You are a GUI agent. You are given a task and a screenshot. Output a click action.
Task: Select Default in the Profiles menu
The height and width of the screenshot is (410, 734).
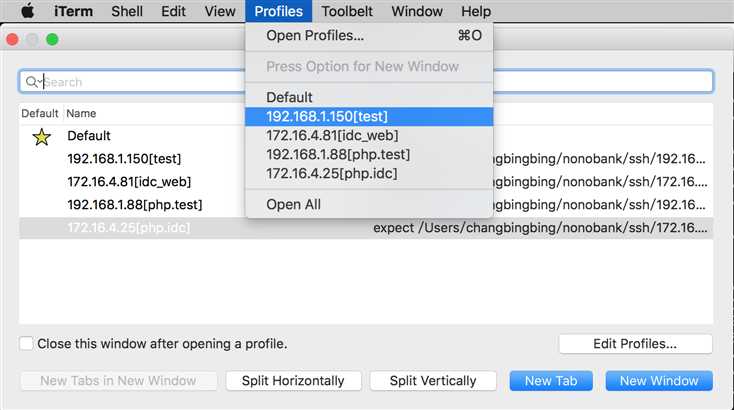click(369, 97)
